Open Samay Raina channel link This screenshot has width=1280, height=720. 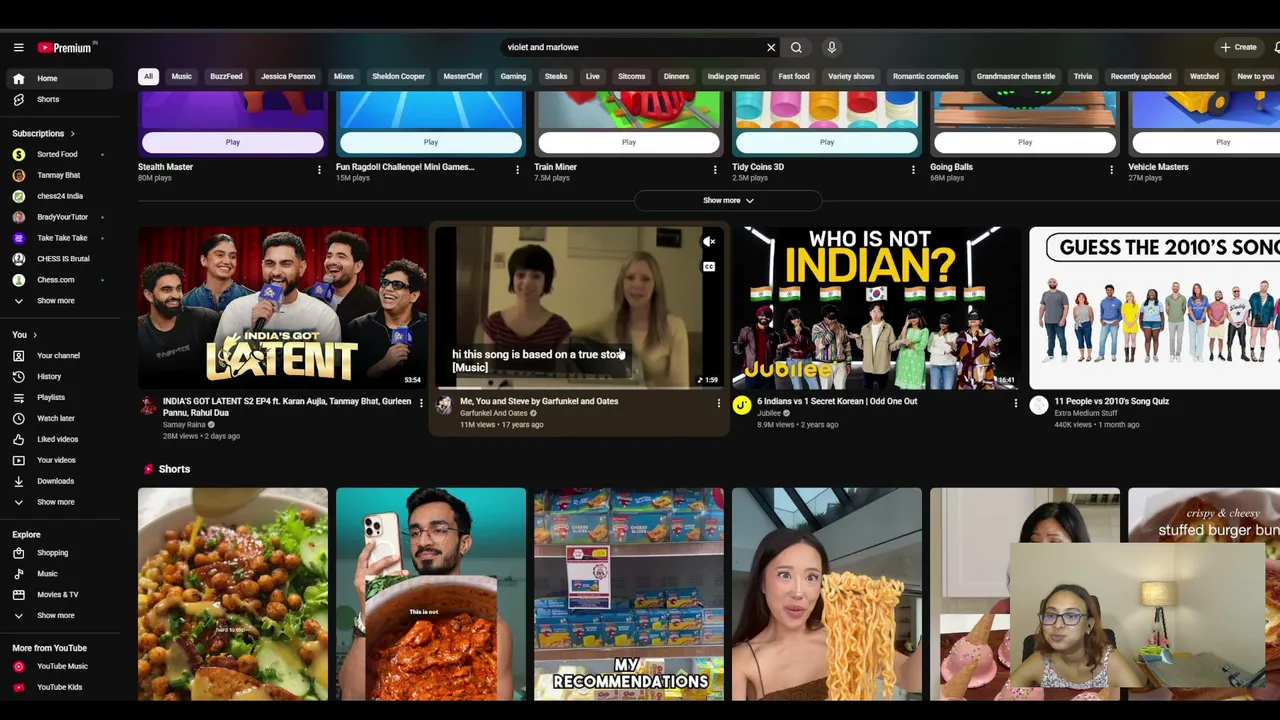coord(185,425)
